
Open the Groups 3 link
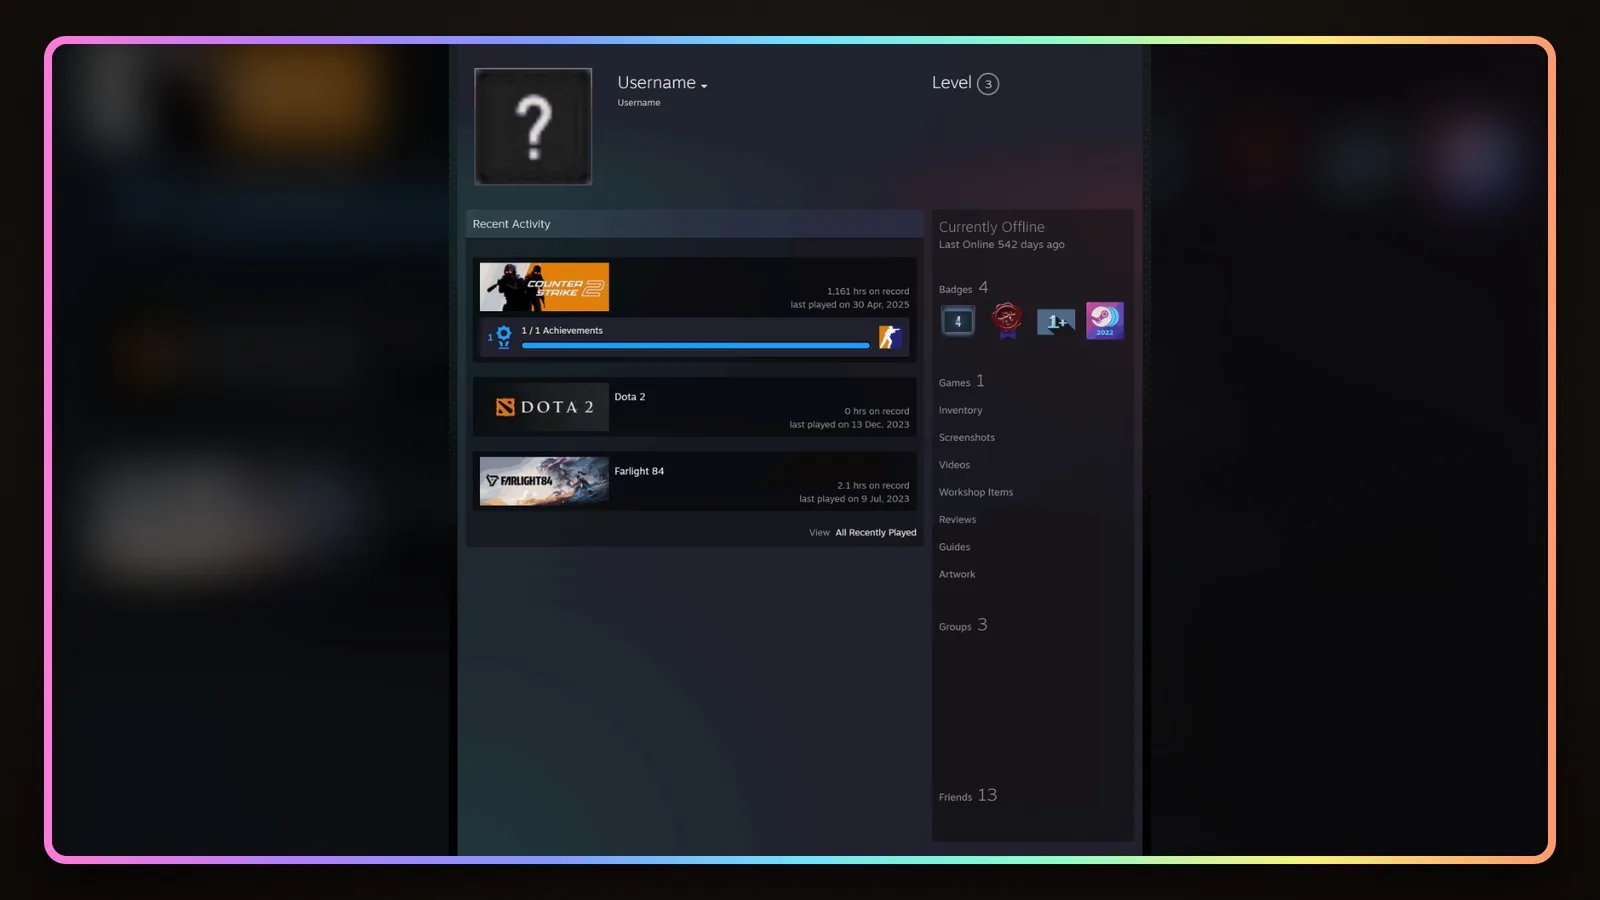[x=962, y=625]
